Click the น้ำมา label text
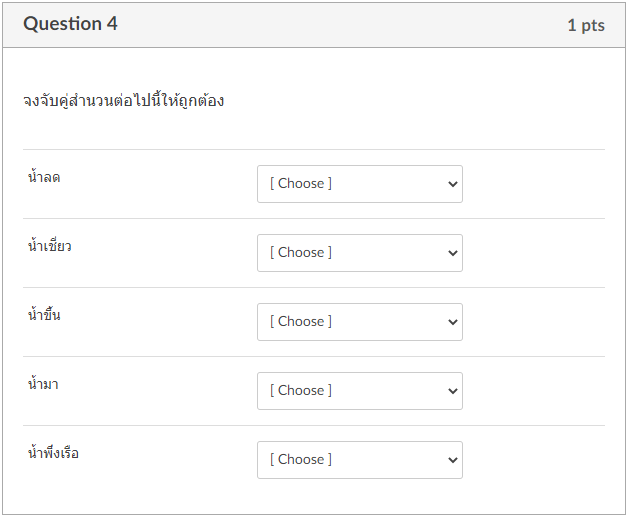Viewport: 629px width, 517px height. point(43,384)
